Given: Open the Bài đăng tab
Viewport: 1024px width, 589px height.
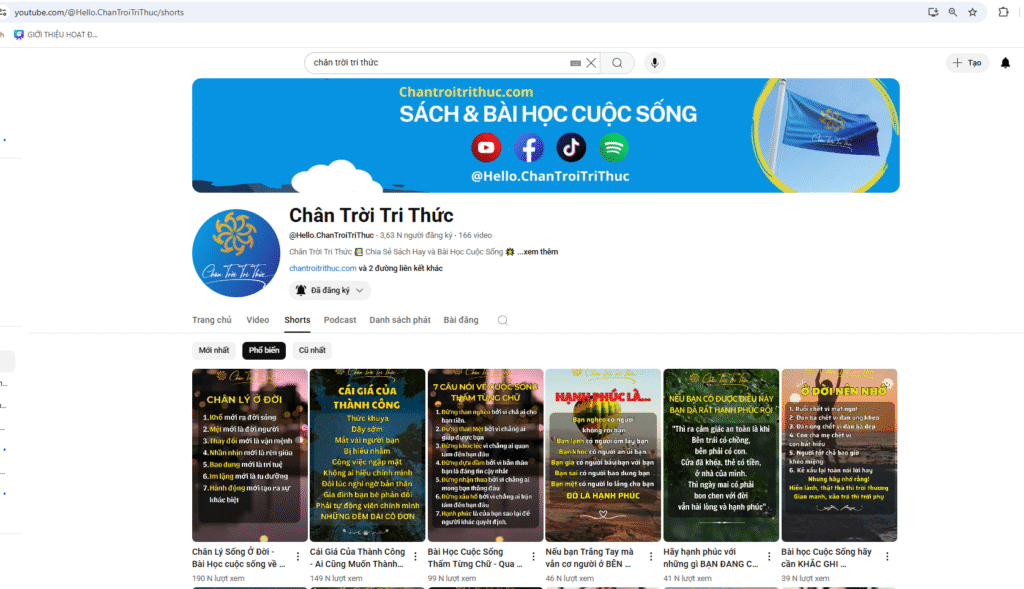Looking at the screenshot, I should (x=461, y=320).
